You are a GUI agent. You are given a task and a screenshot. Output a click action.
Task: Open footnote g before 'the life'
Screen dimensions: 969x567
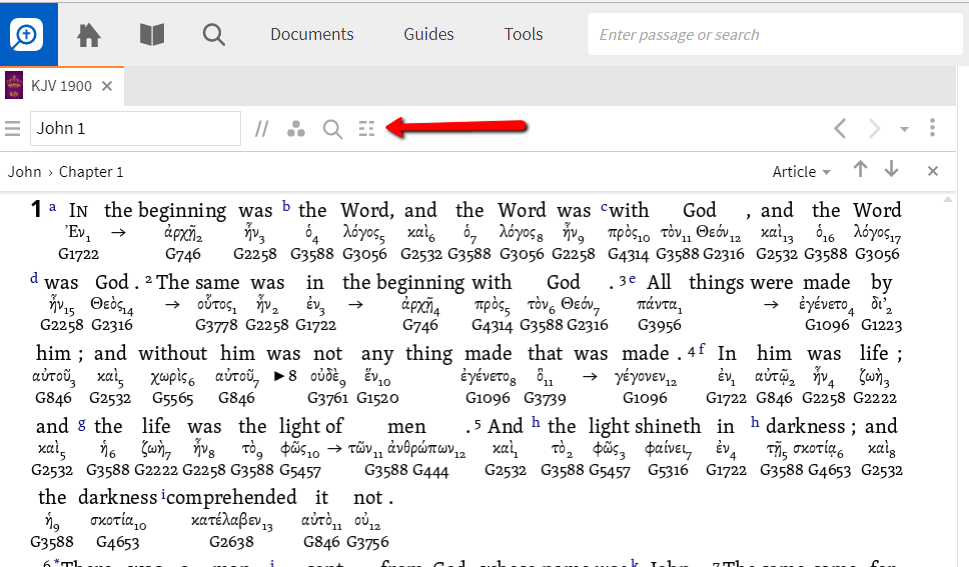(x=82, y=424)
